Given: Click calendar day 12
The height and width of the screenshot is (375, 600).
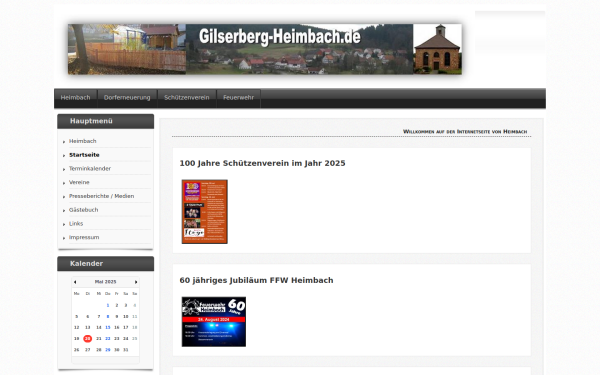Looking at the screenshot, I should coord(77,328).
